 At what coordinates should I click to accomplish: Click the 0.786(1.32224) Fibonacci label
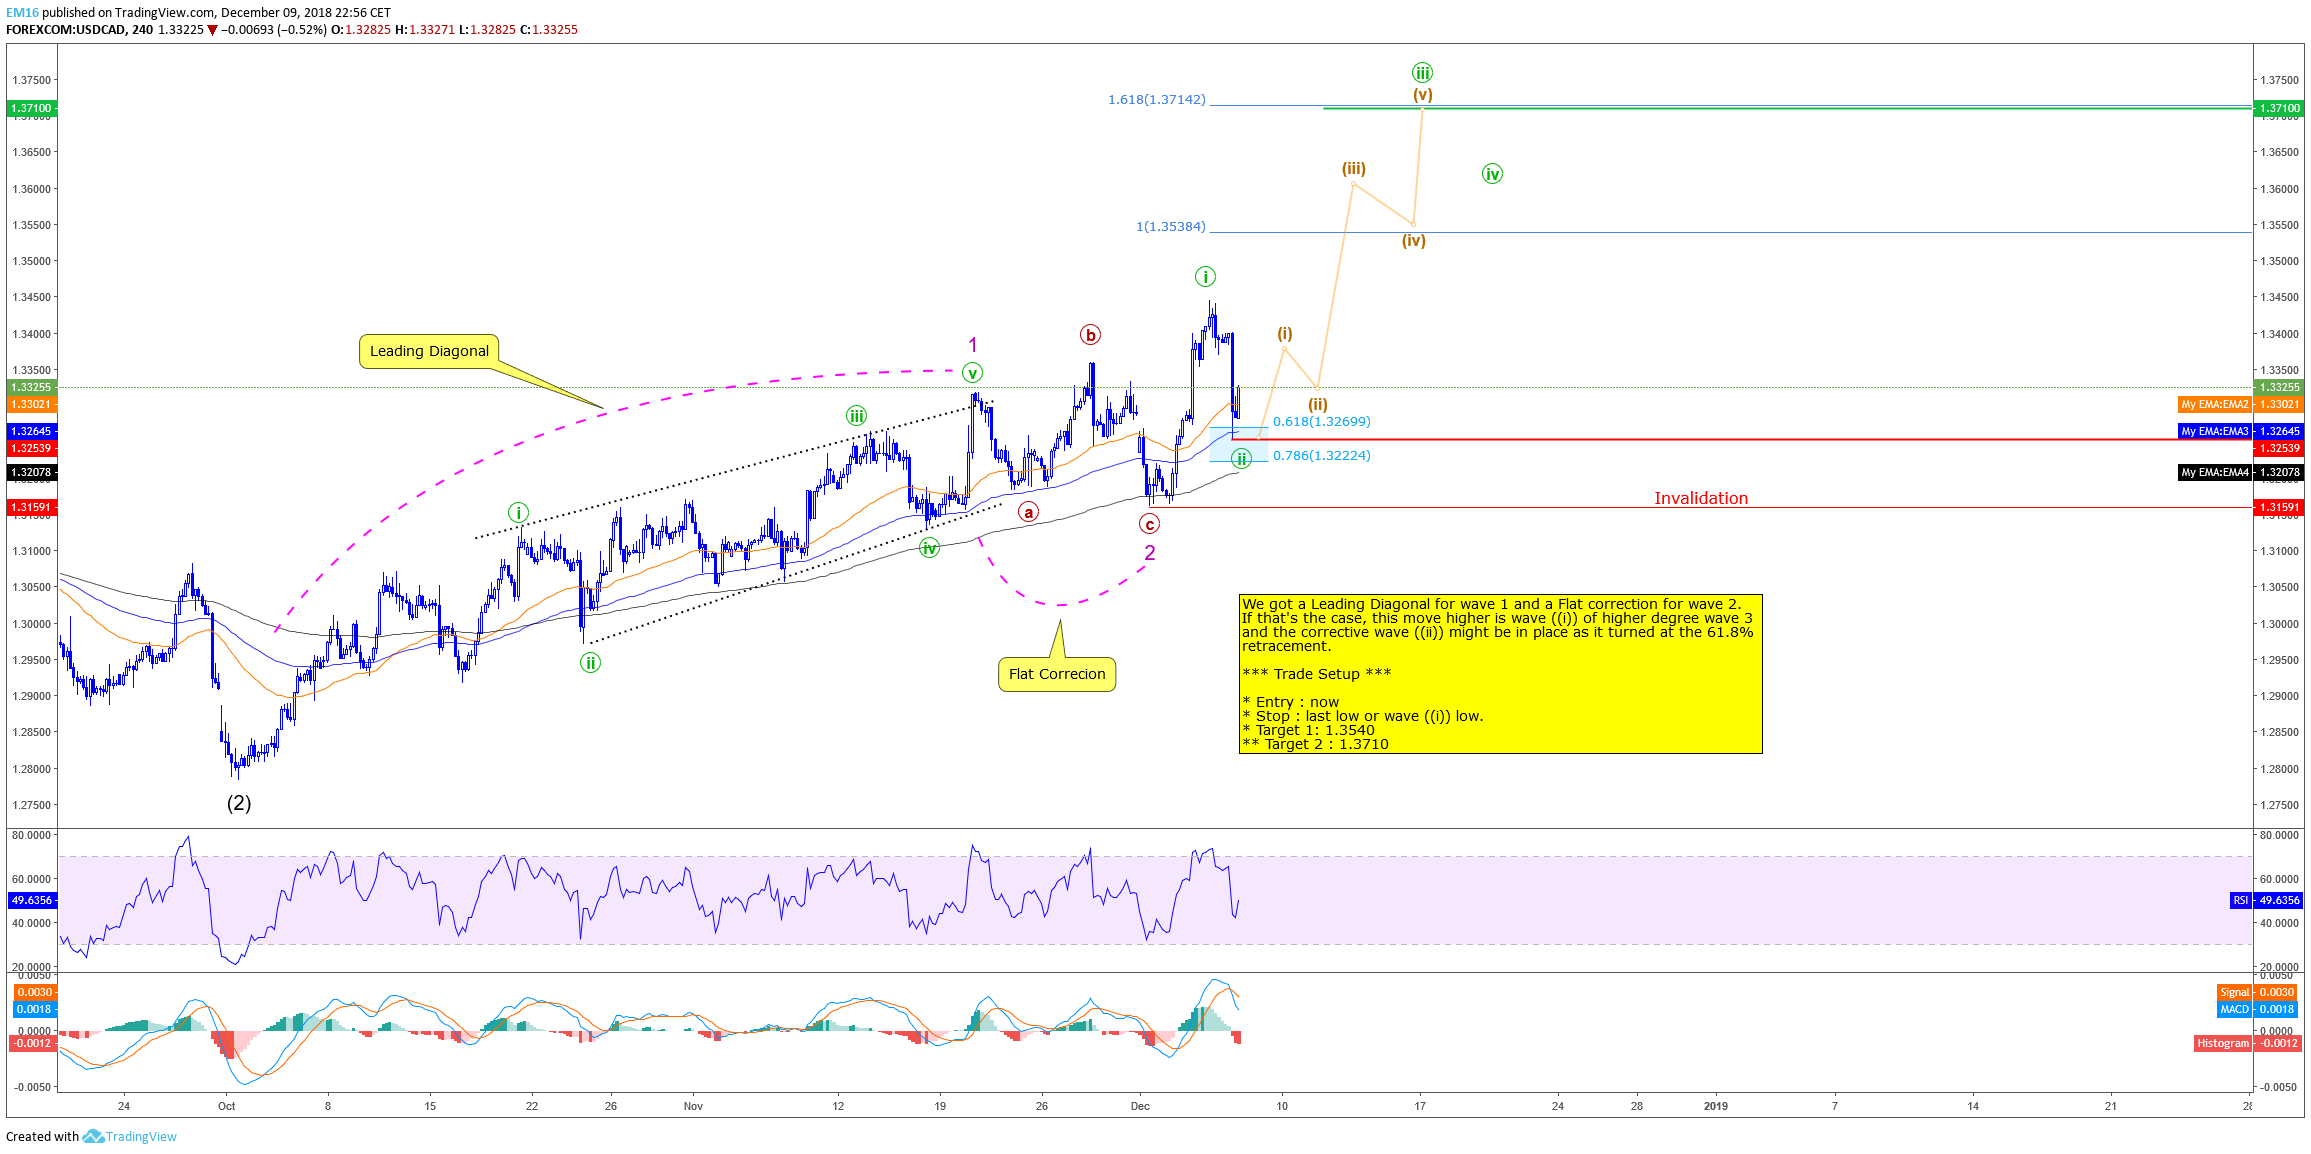coord(1321,456)
